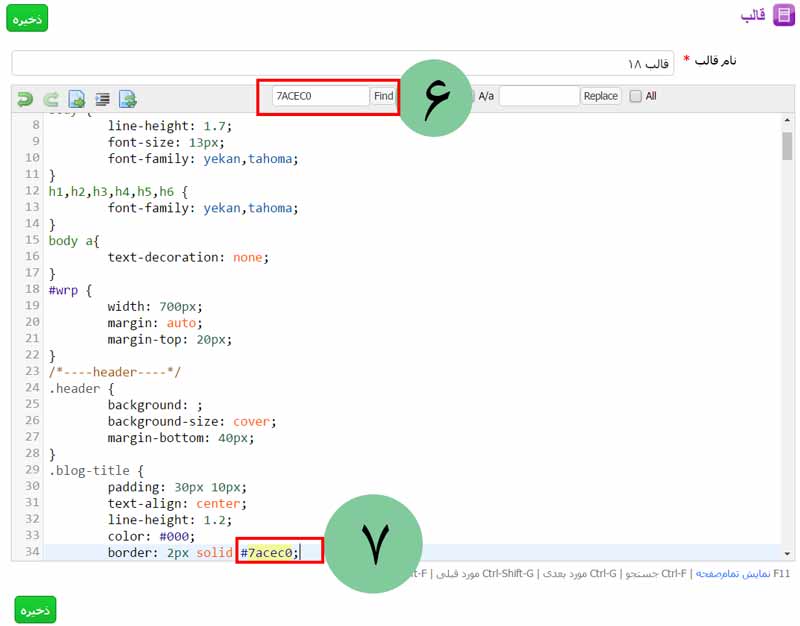The image size is (800, 626).
Task: Click the top green ذخیره save button
Action: pyautogui.click(x=27, y=18)
